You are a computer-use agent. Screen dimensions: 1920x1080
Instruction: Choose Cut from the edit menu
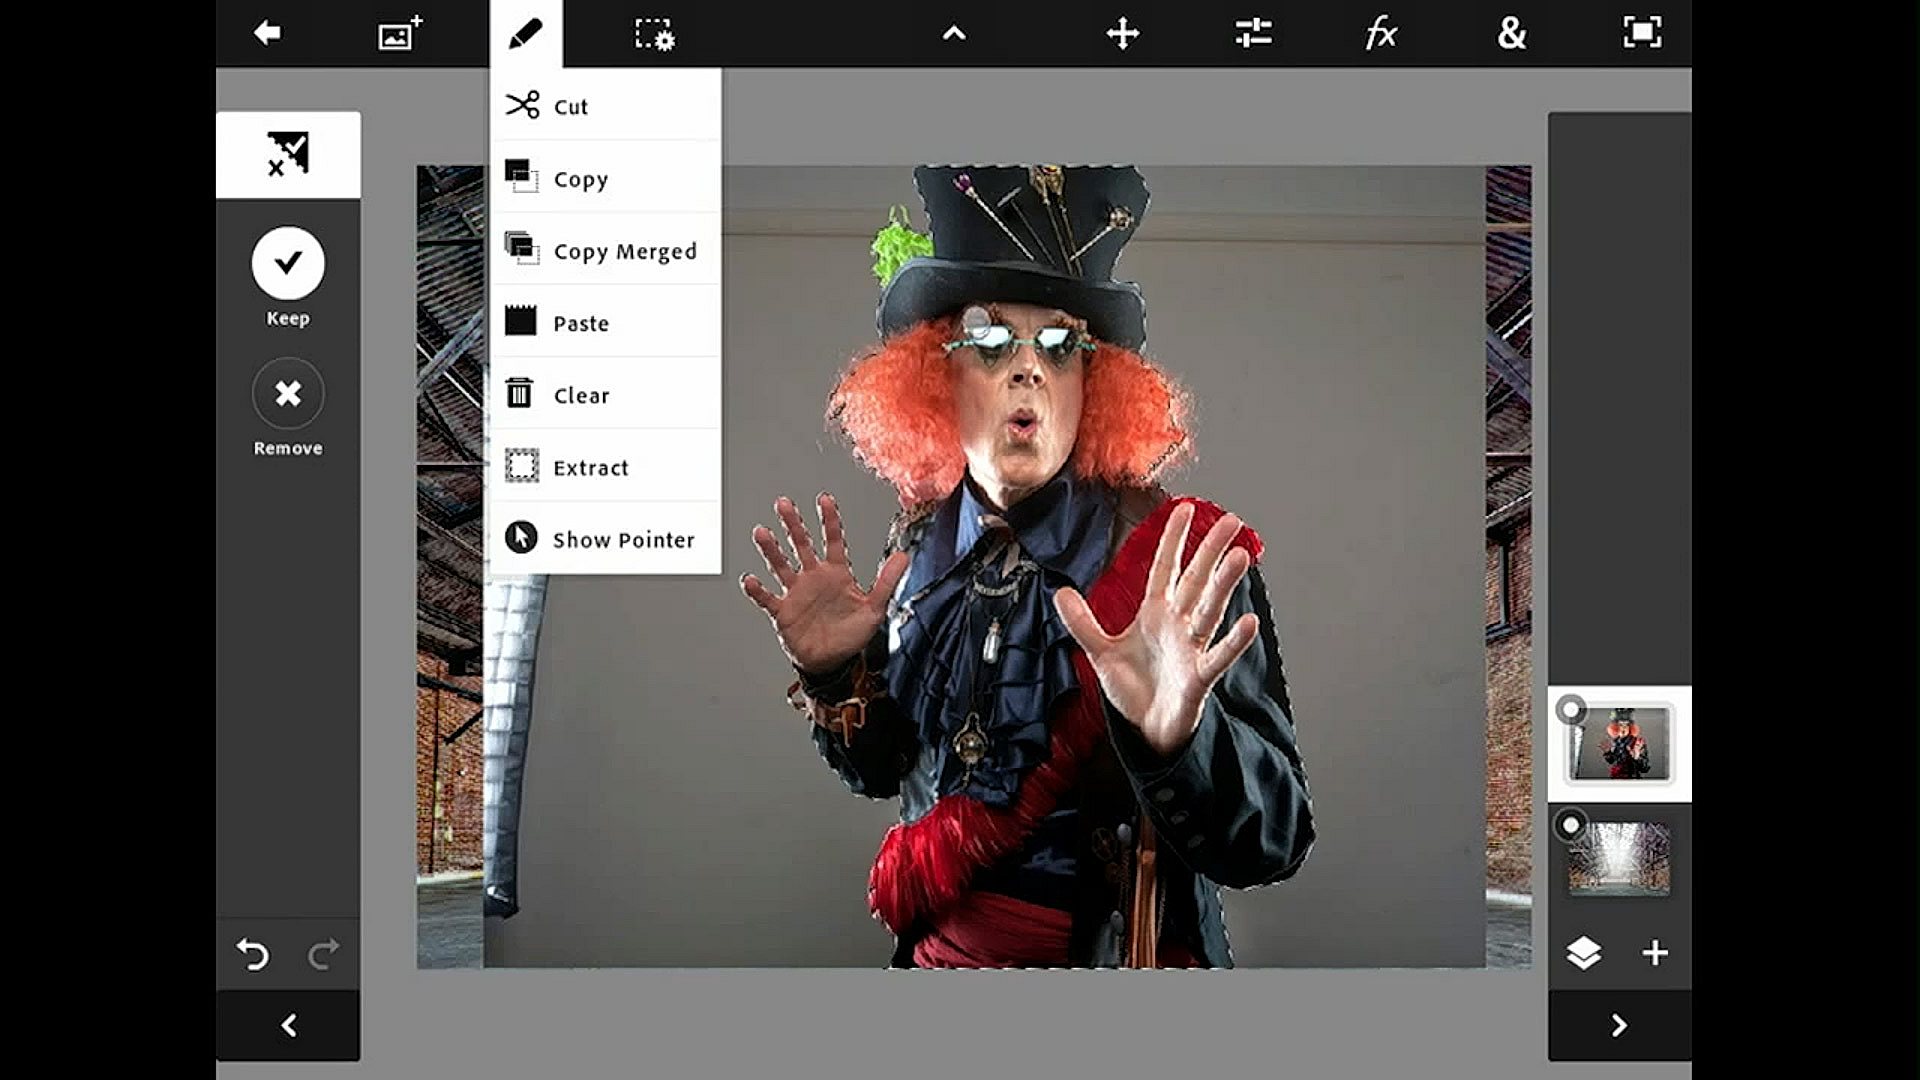coord(605,106)
